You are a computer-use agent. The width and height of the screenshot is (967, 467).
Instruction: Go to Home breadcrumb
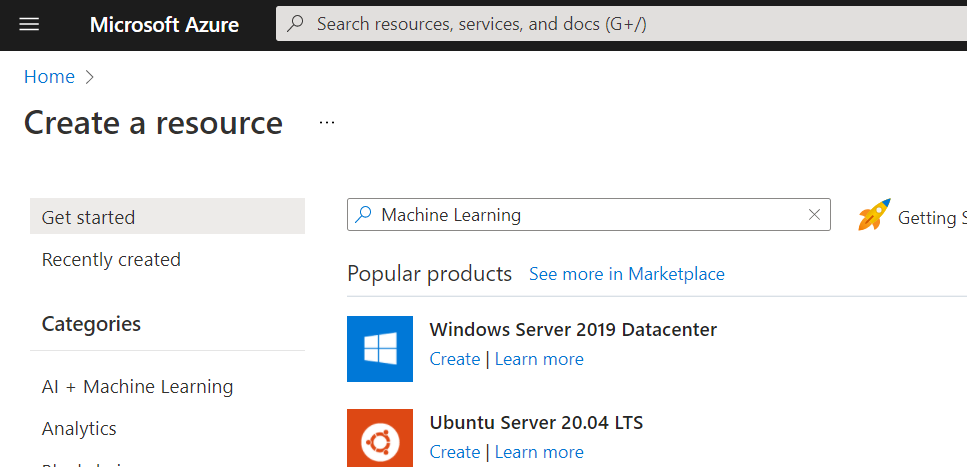(49, 76)
